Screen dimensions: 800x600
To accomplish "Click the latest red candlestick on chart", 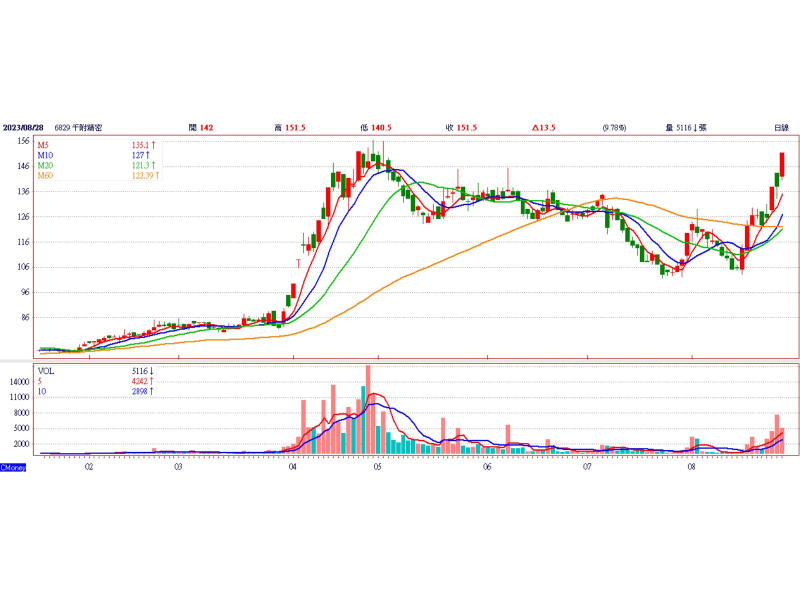I will coord(782,164).
